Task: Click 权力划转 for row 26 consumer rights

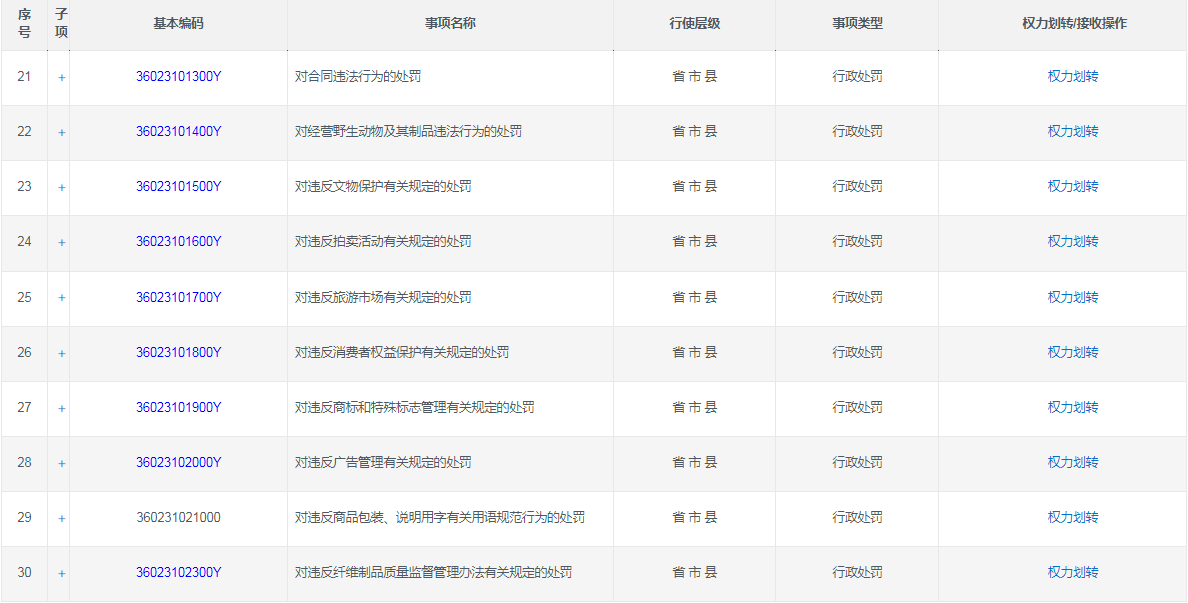Action: 1072,352
